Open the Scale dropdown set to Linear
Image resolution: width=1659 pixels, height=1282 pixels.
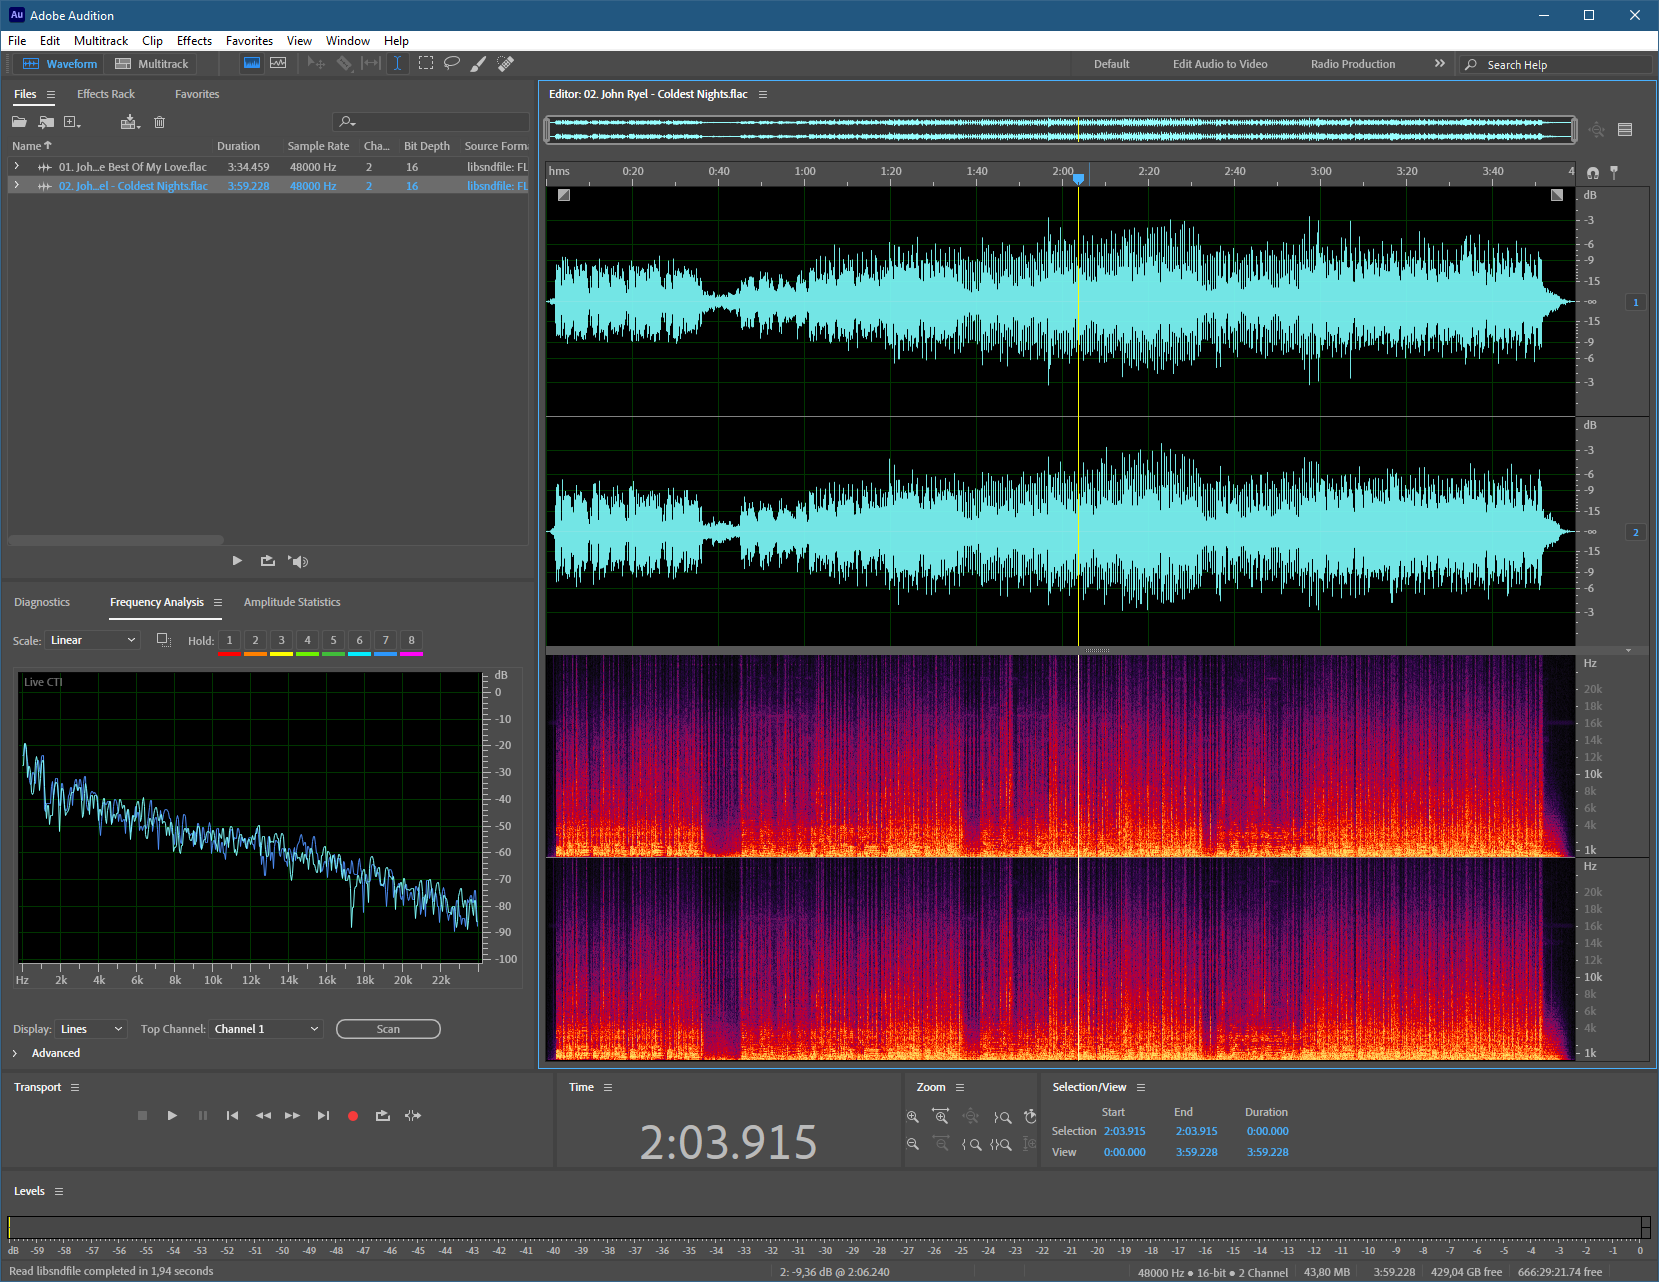coord(93,640)
